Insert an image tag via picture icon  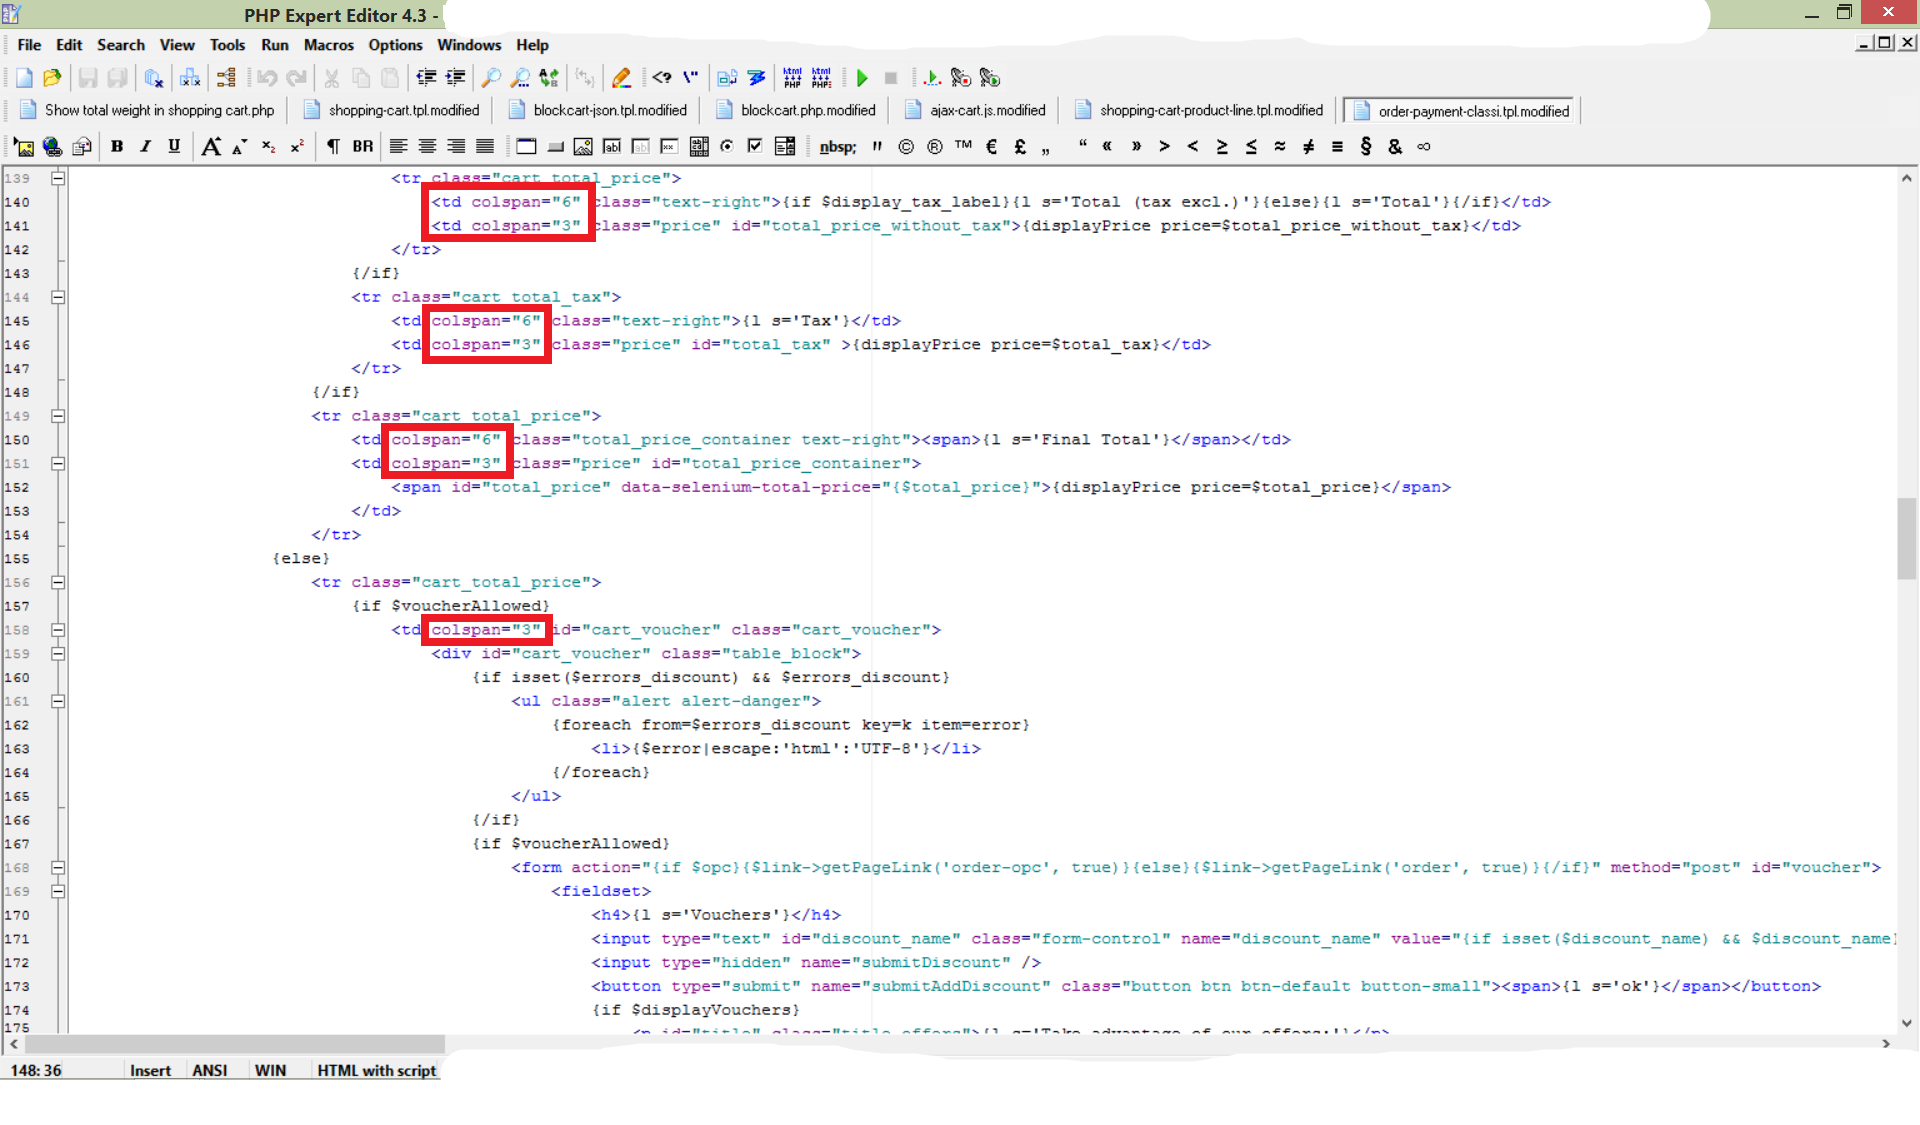pos(24,147)
